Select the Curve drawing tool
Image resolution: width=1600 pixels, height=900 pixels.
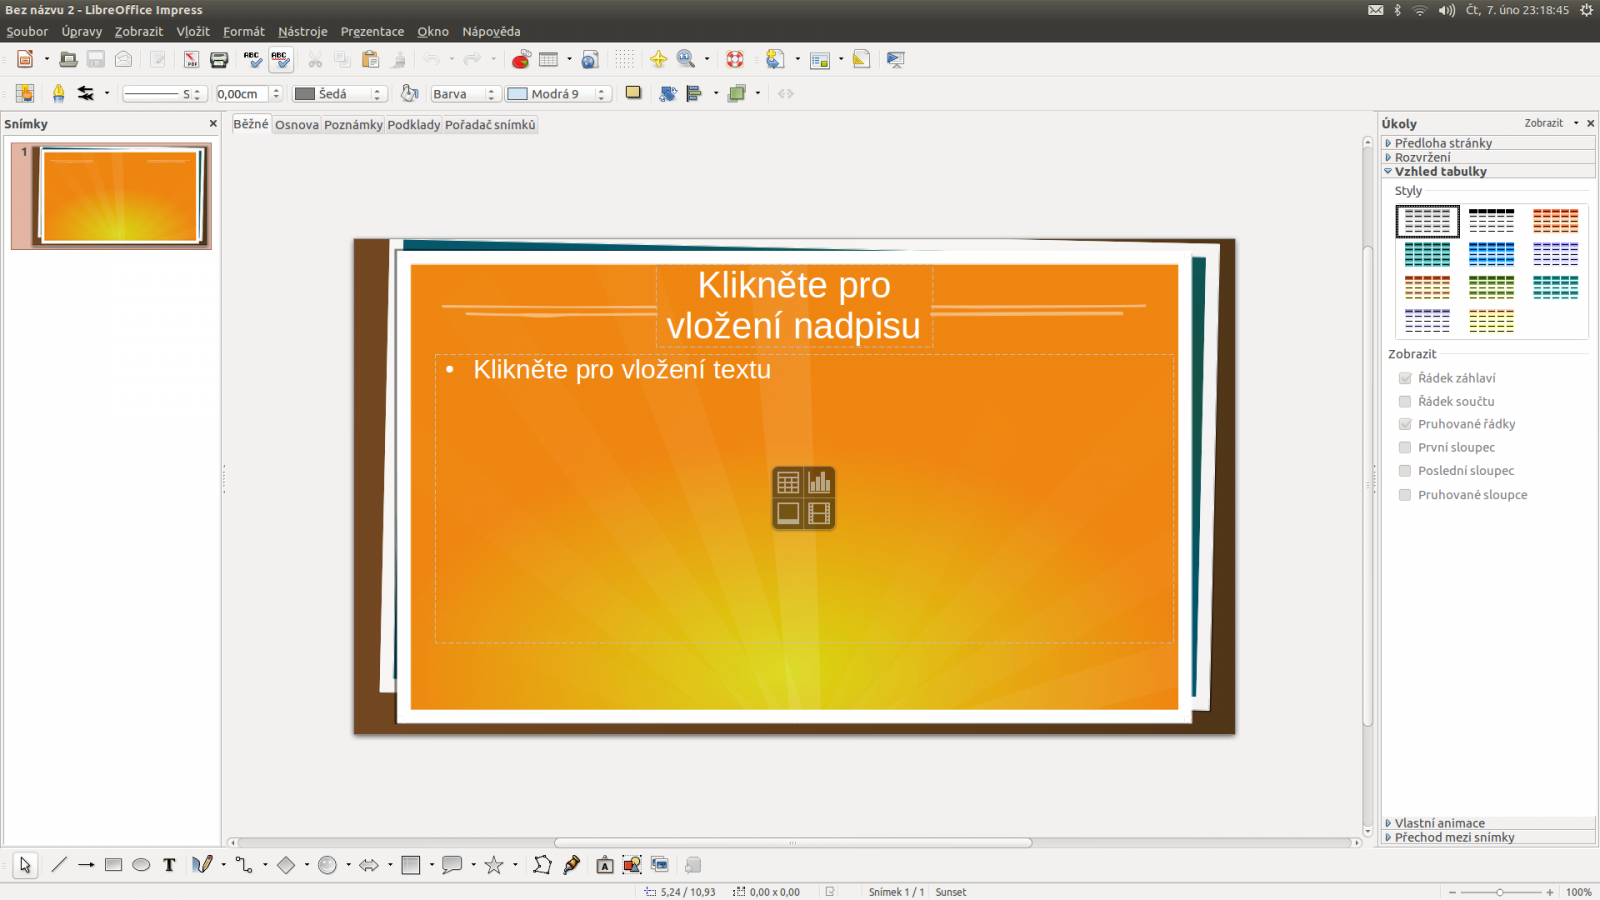[200, 865]
